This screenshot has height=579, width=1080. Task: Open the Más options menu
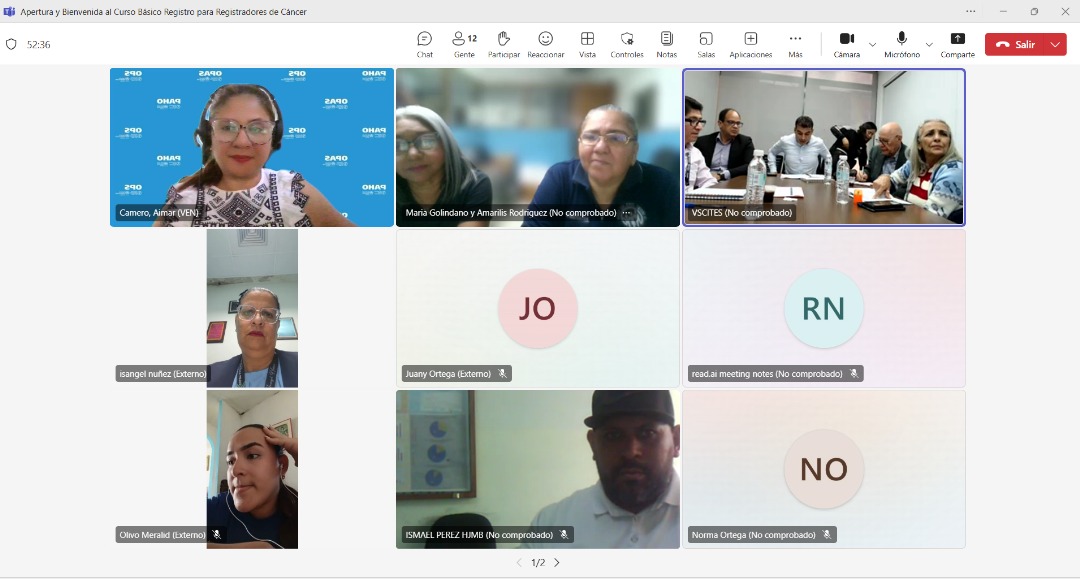pos(795,44)
